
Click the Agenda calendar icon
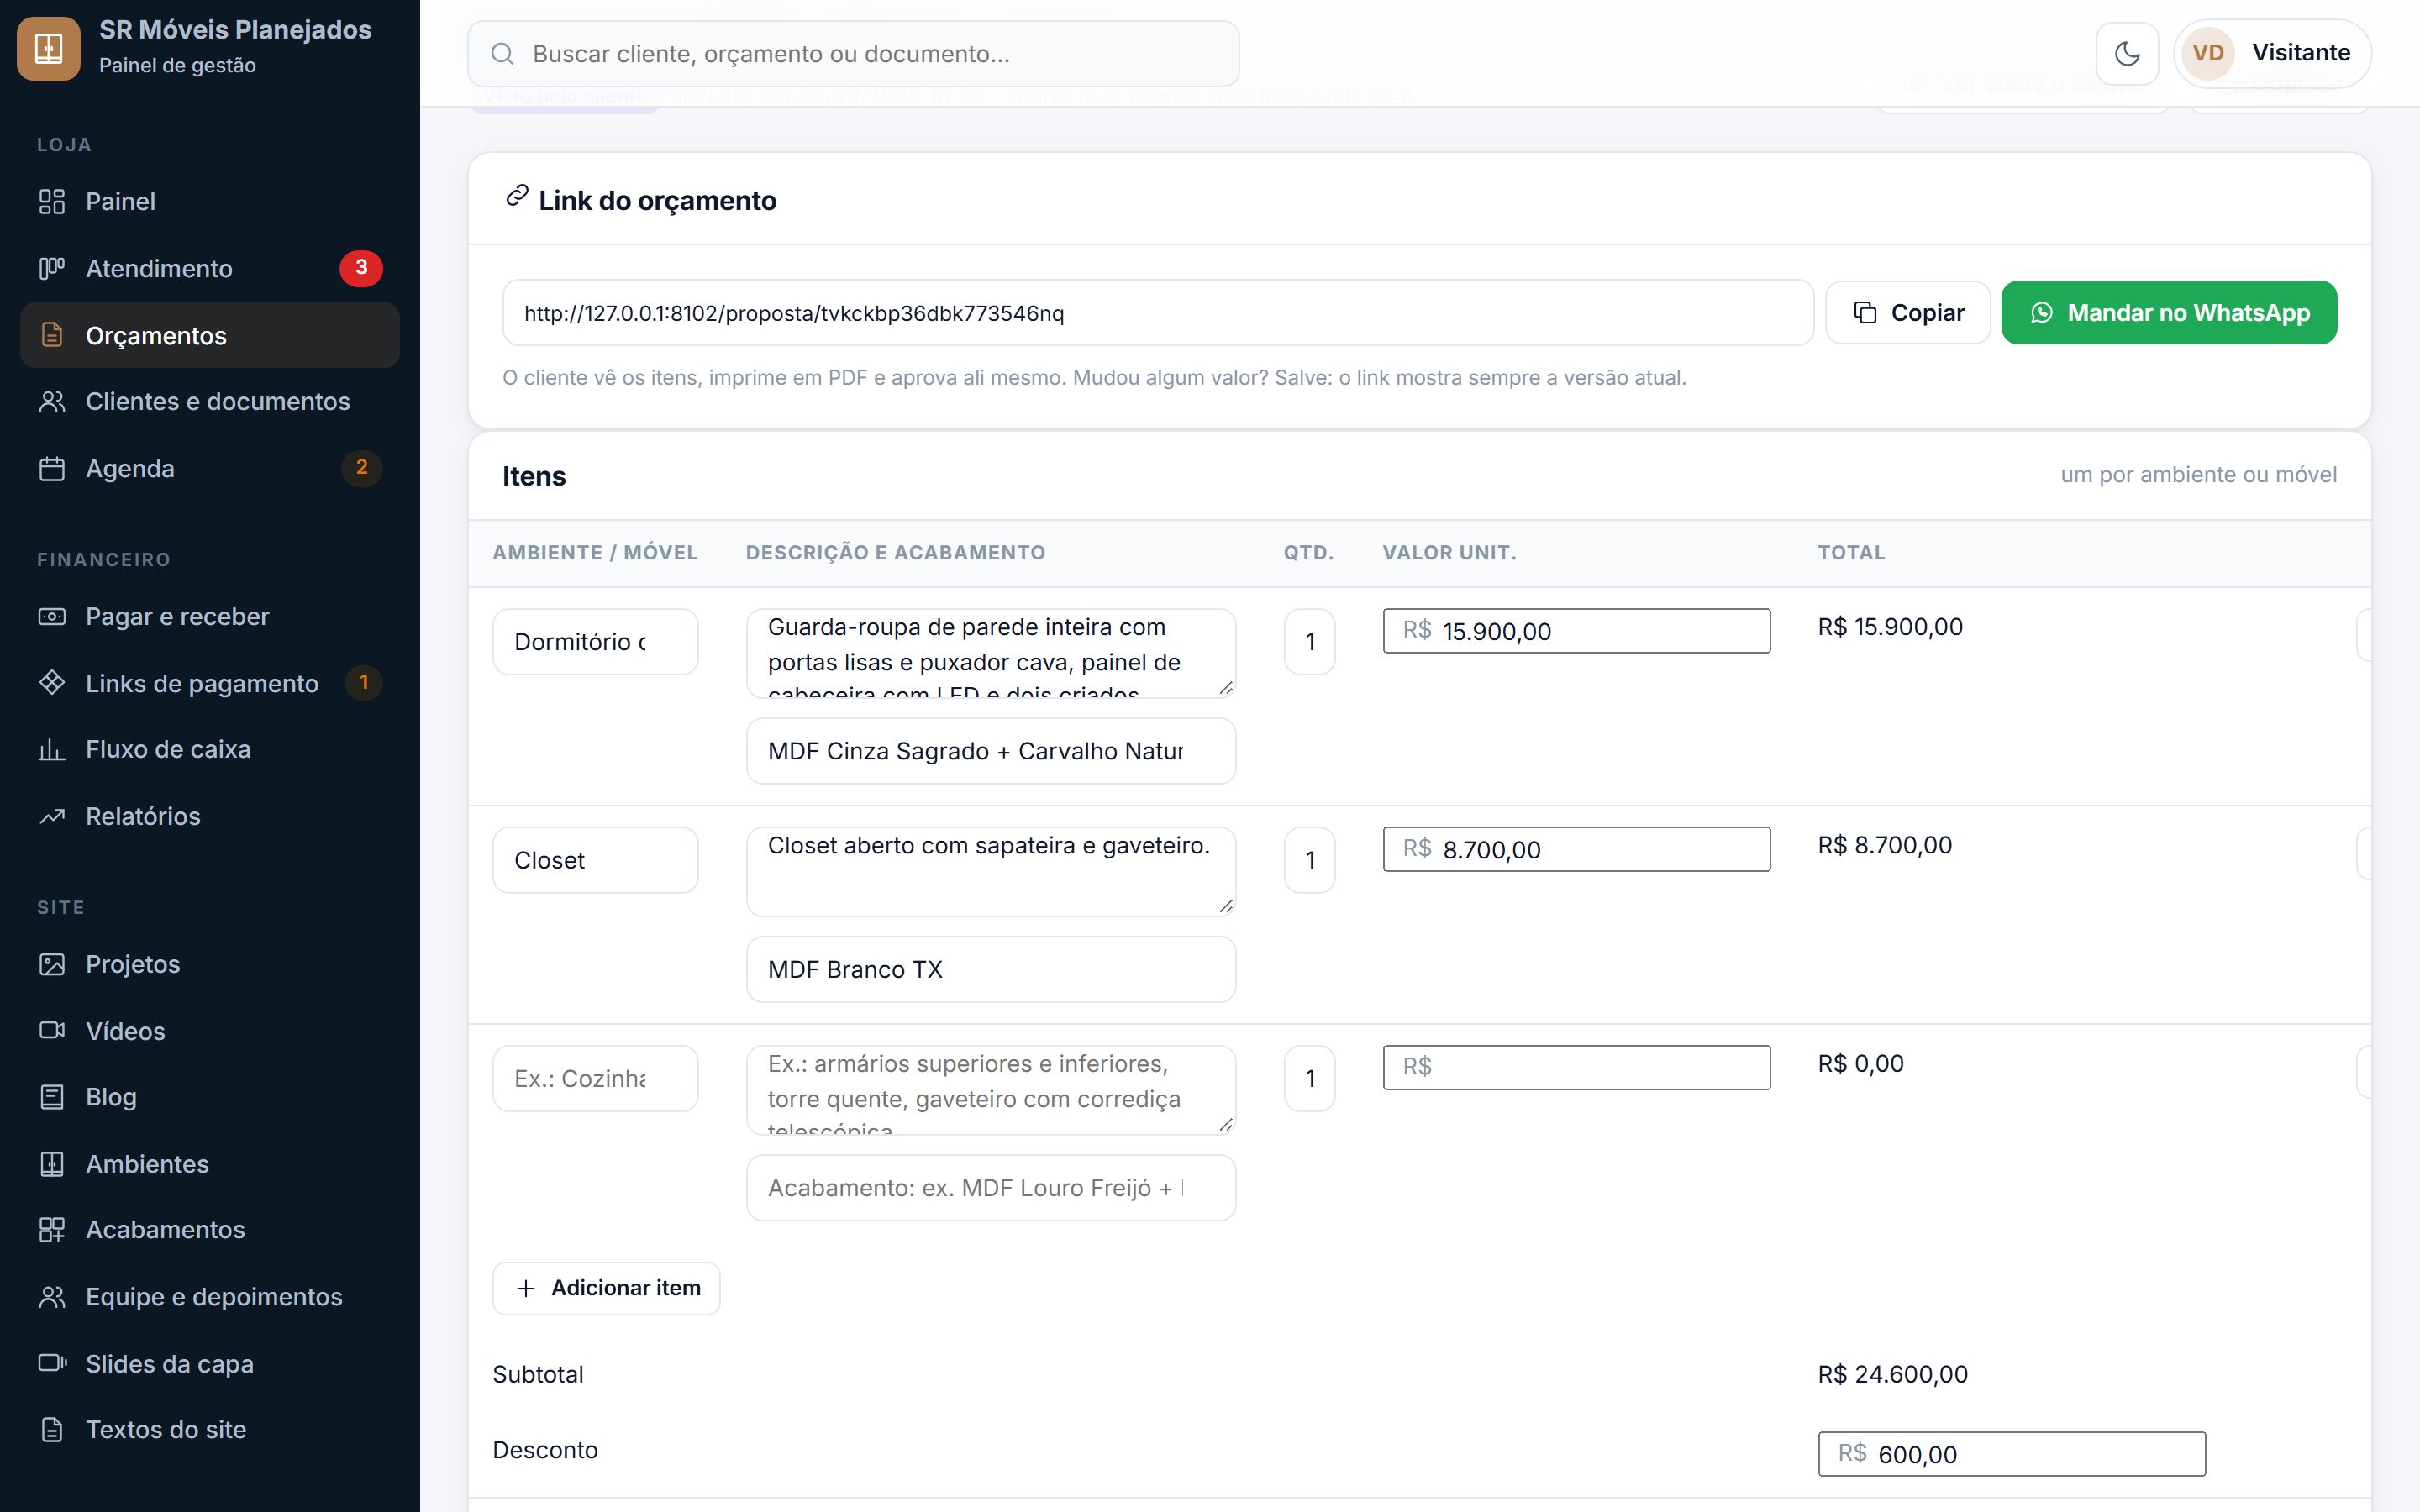(x=52, y=468)
